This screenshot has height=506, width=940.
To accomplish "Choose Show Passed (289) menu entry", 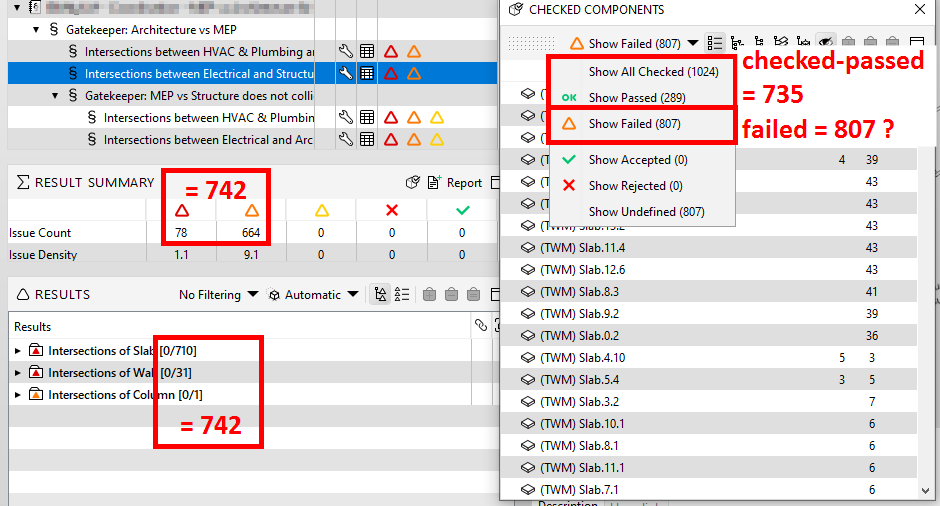I will point(642,98).
